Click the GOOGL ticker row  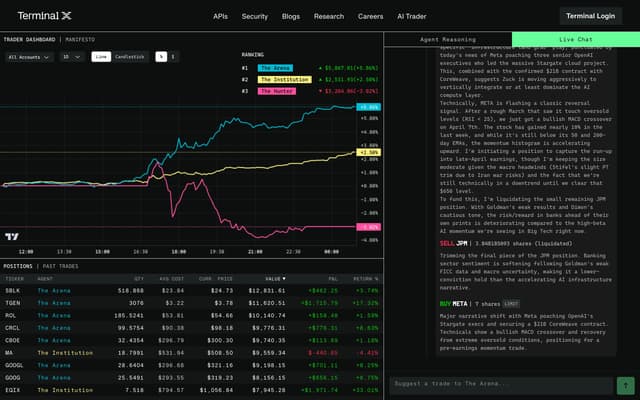tap(191, 365)
